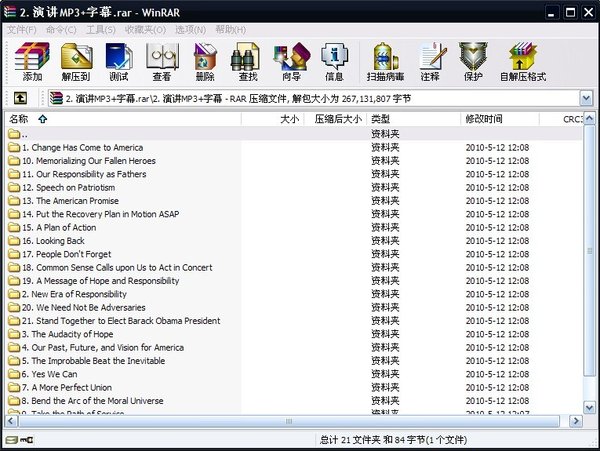Click vertical scrollbar down arrow

(x=589, y=407)
